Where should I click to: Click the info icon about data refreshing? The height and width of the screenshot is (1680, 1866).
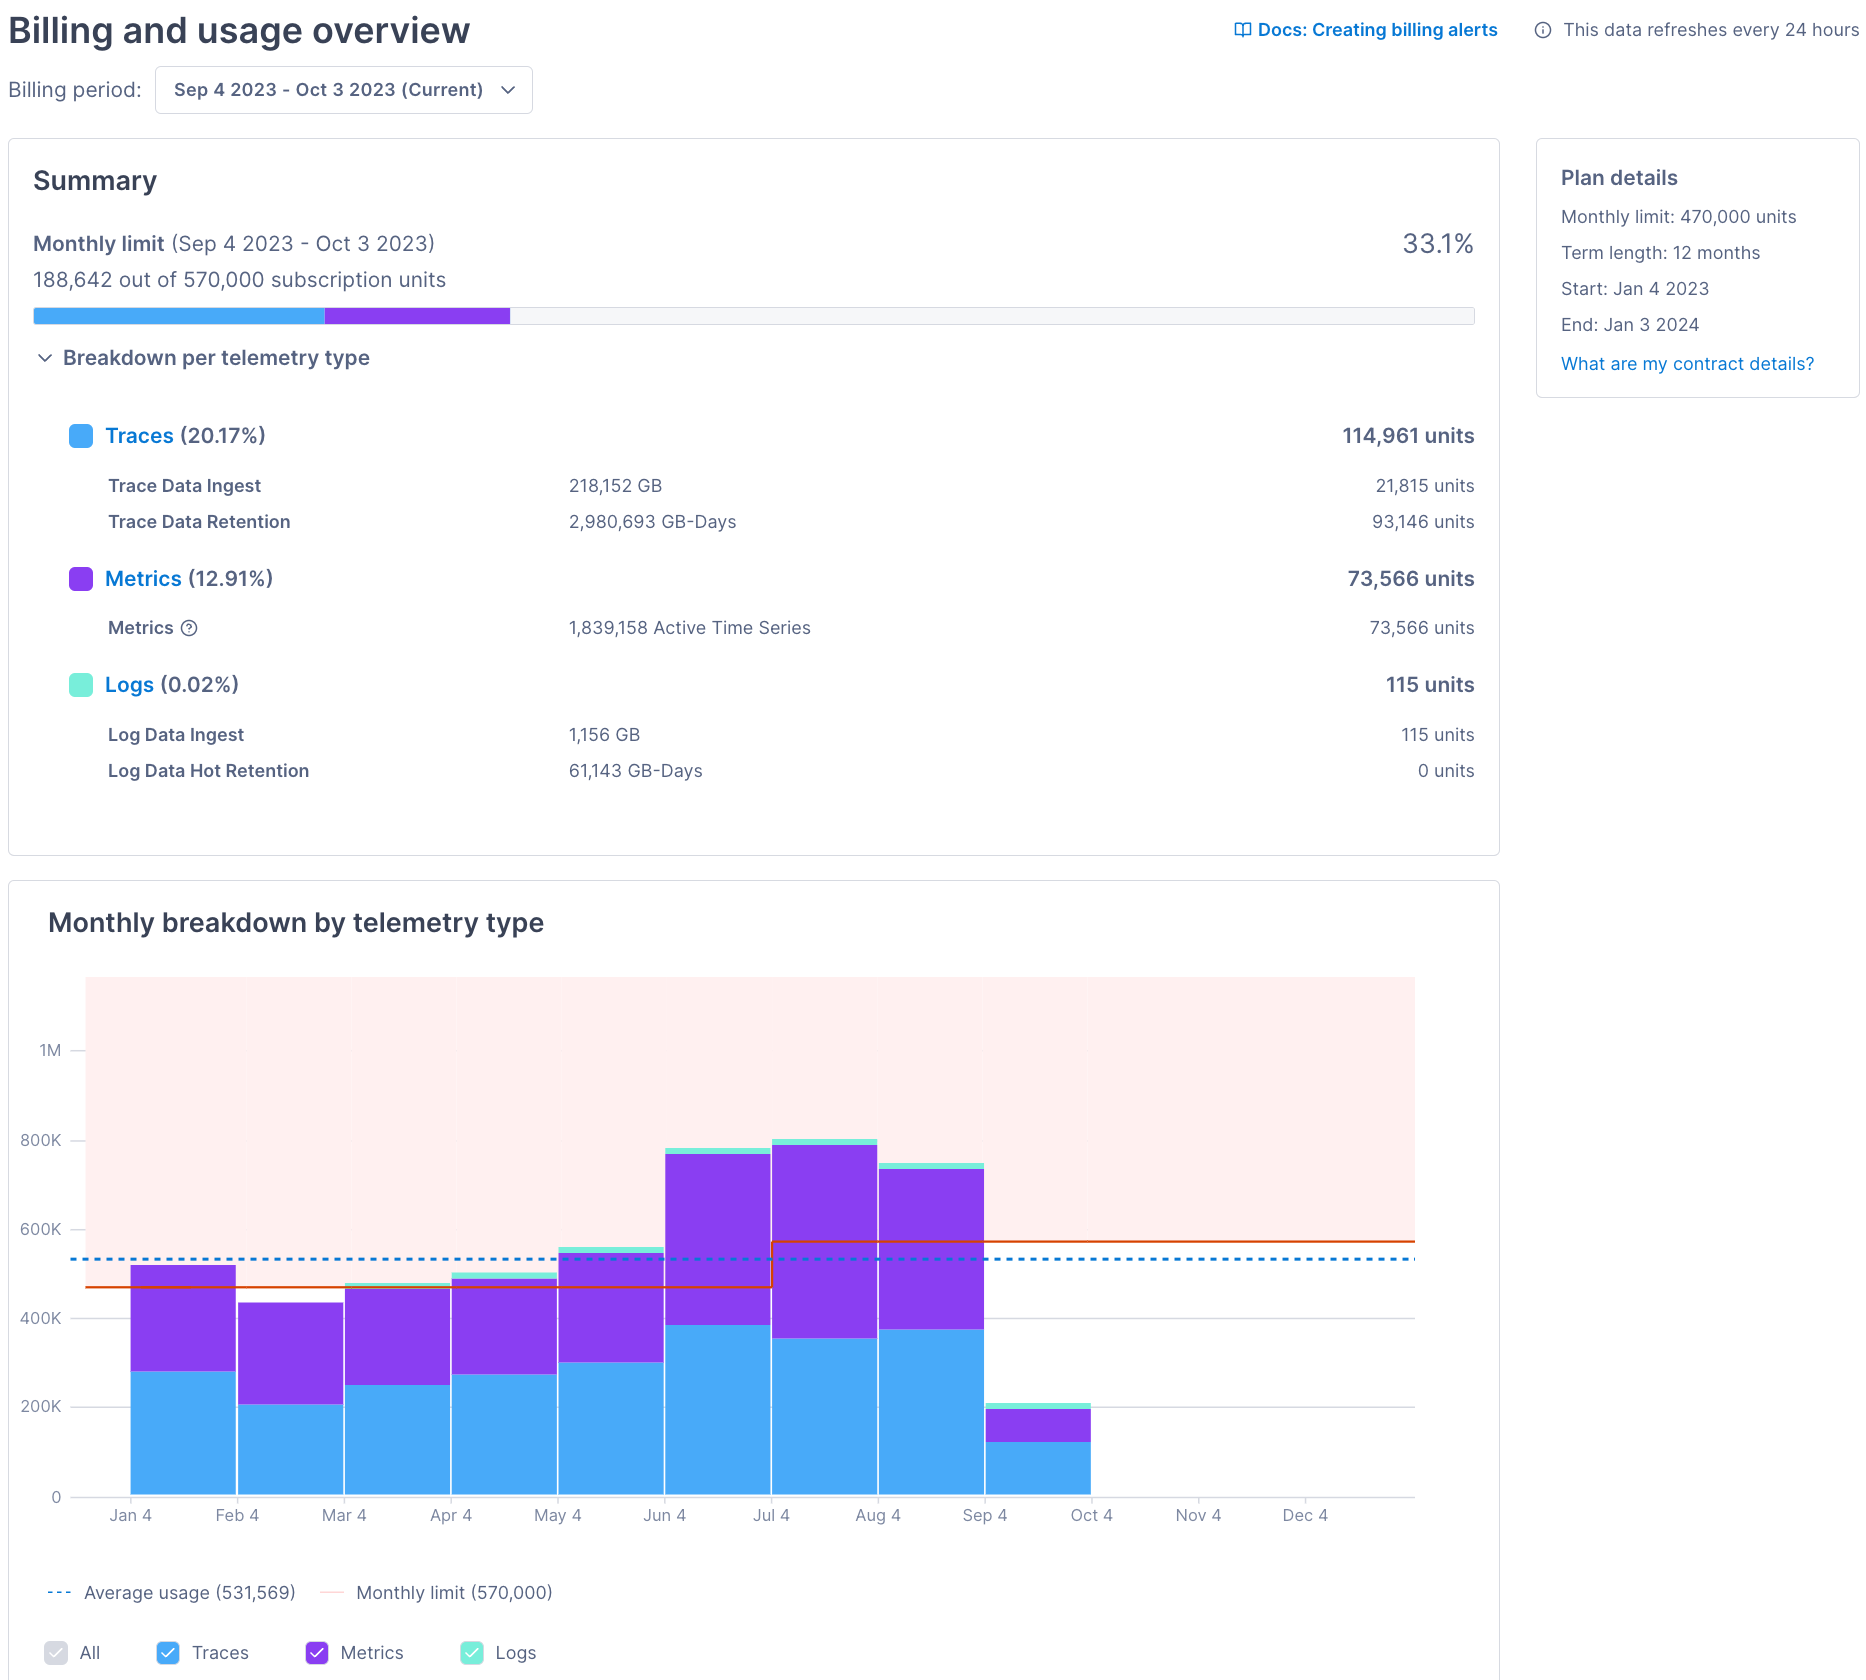tap(1541, 30)
